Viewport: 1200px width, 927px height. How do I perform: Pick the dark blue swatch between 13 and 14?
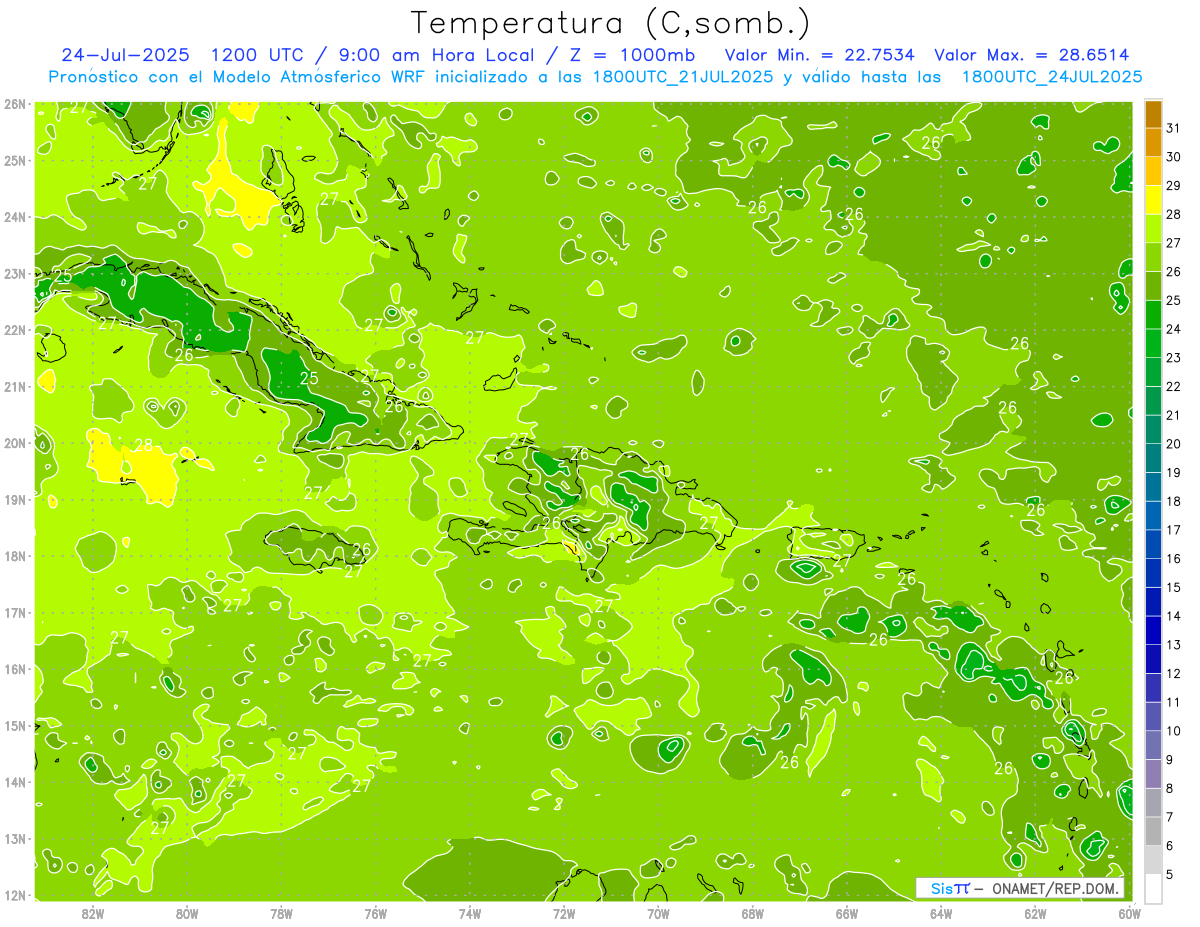tap(1154, 631)
